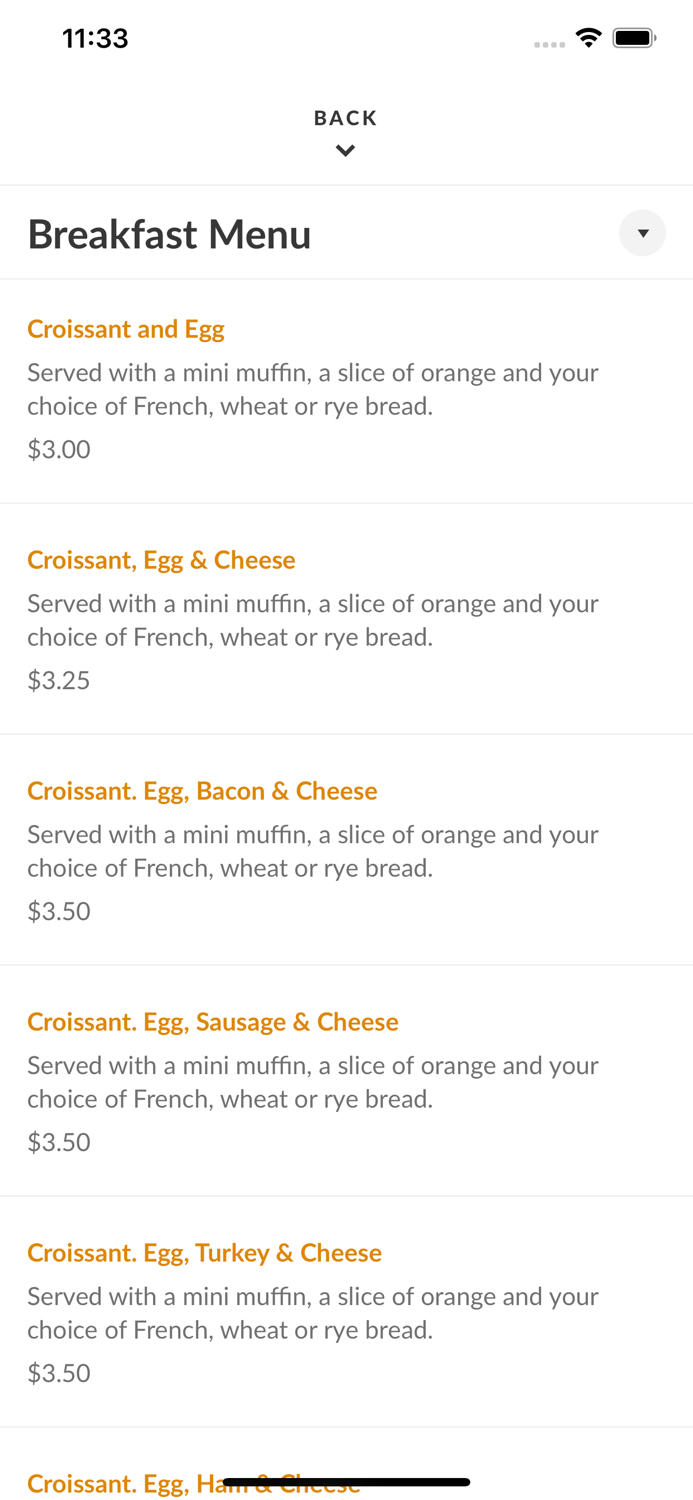Tap the battery status icon

(634, 38)
